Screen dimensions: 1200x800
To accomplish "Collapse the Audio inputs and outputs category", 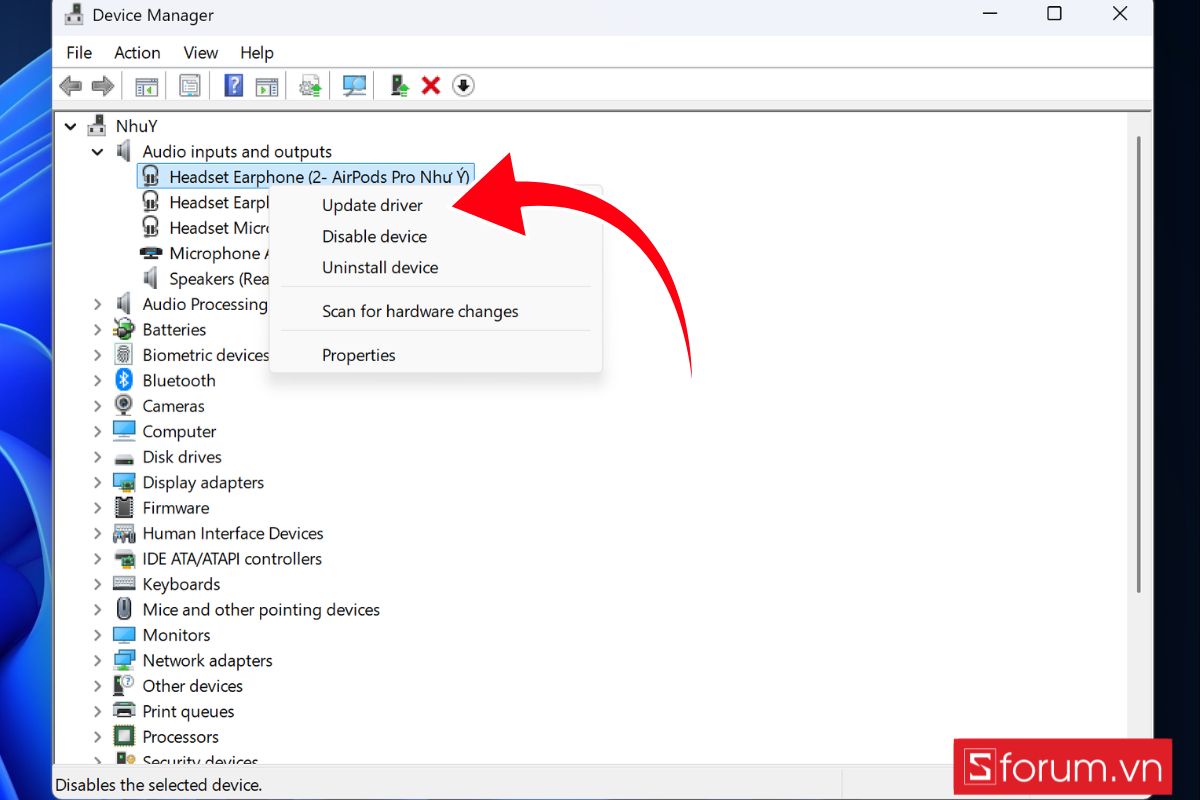I will click(97, 152).
